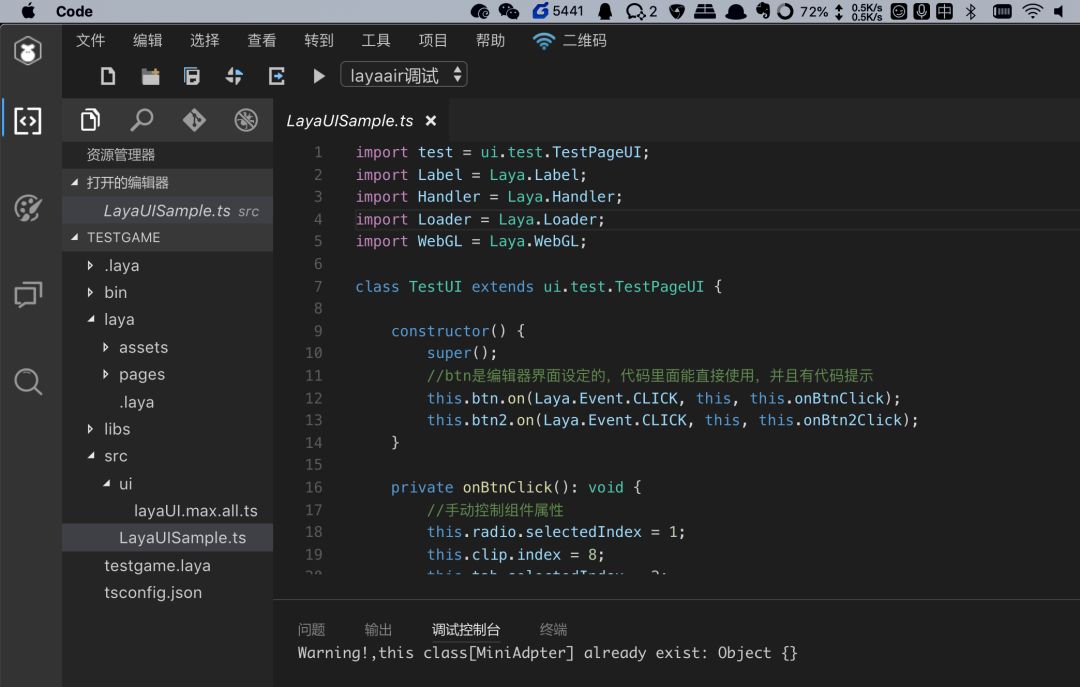
Task: Expand the libs folder
Action: point(116,429)
